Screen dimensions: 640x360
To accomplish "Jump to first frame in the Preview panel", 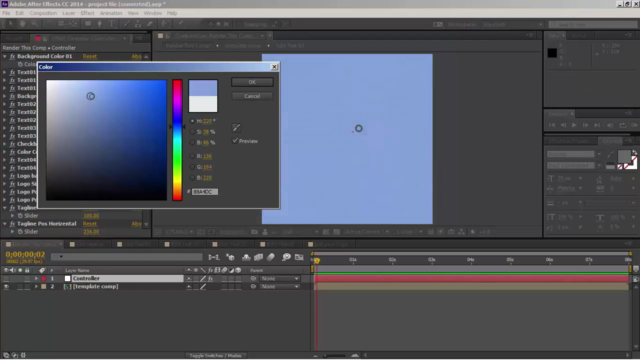I will [552, 125].
